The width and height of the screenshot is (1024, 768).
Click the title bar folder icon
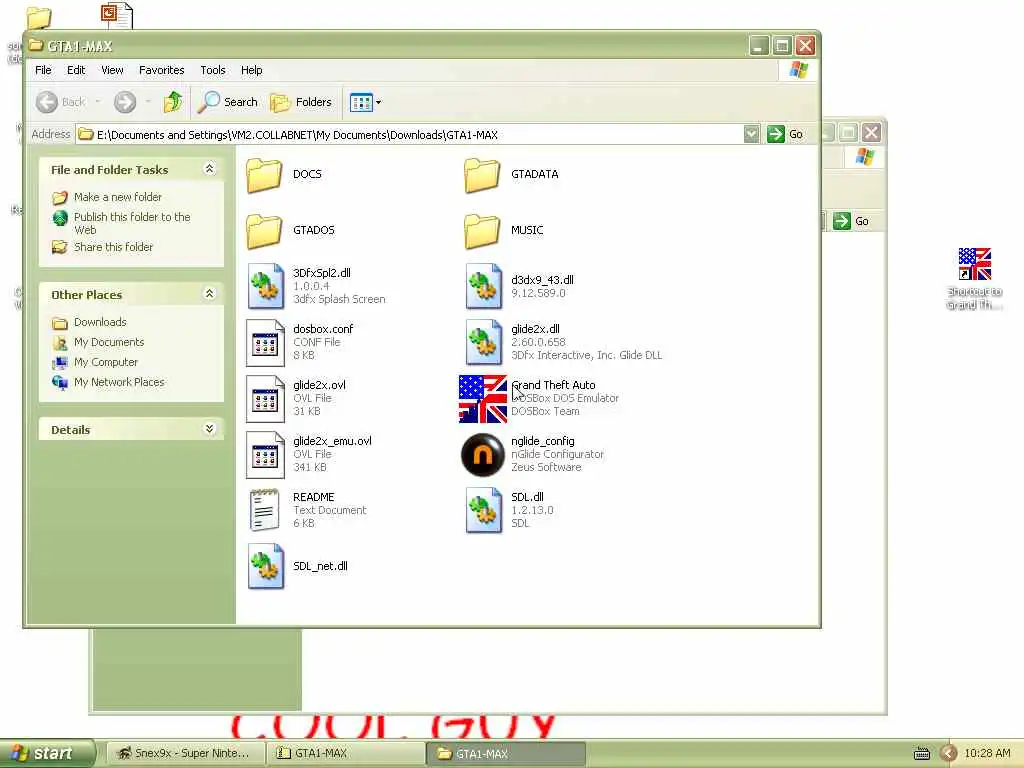coord(35,46)
